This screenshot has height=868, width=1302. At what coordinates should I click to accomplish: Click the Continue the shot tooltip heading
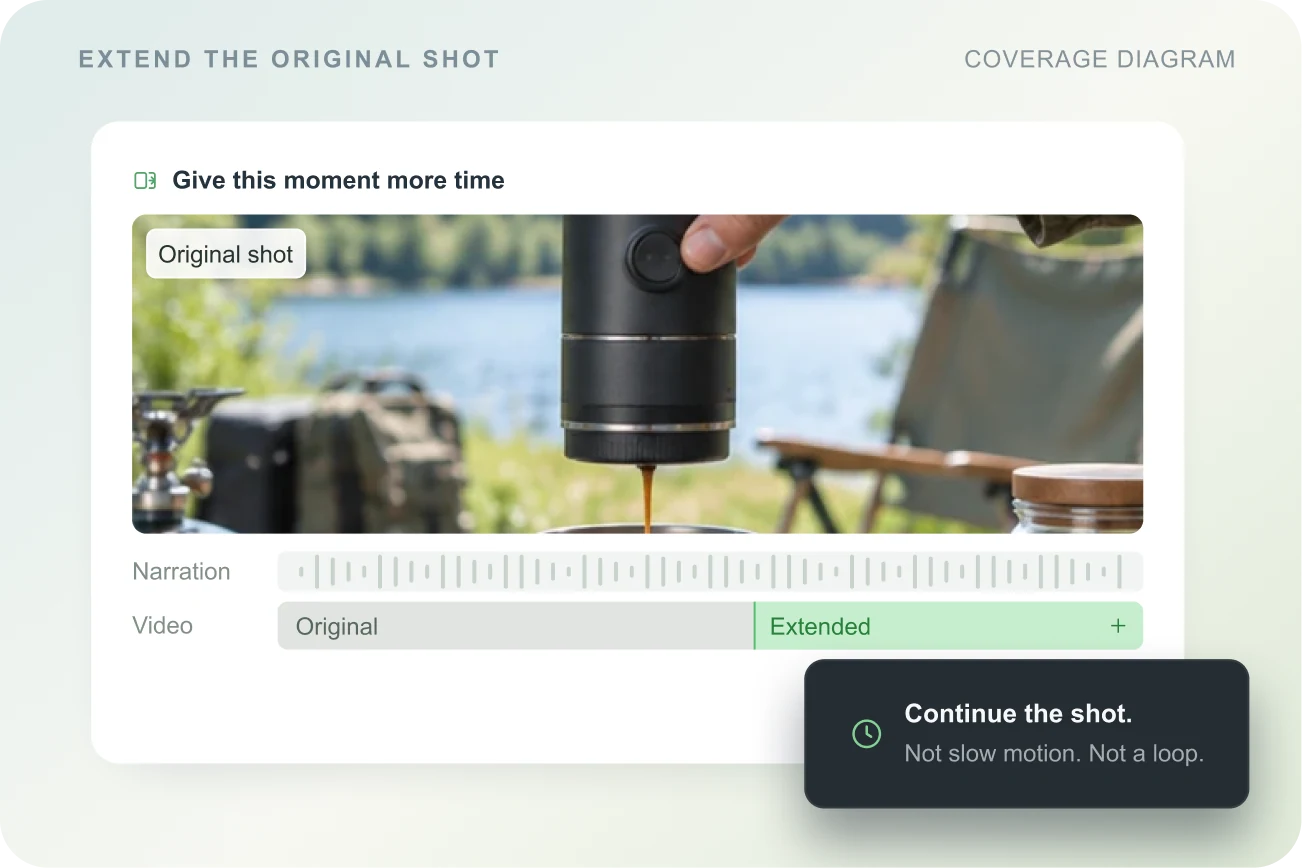tap(1018, 714)
